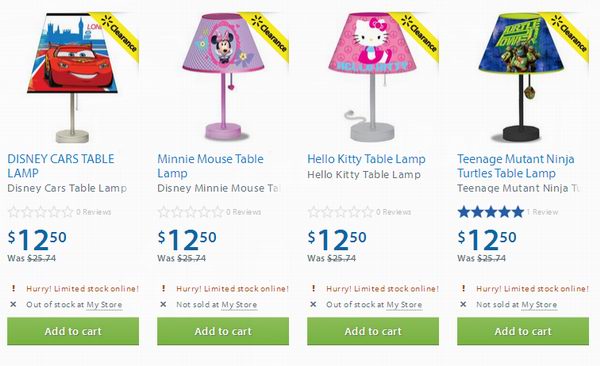The height and width of the screenshot is (366, 600).
Task: Open the Hello Kitty Table Lamp title link
Action: (366, 159)
